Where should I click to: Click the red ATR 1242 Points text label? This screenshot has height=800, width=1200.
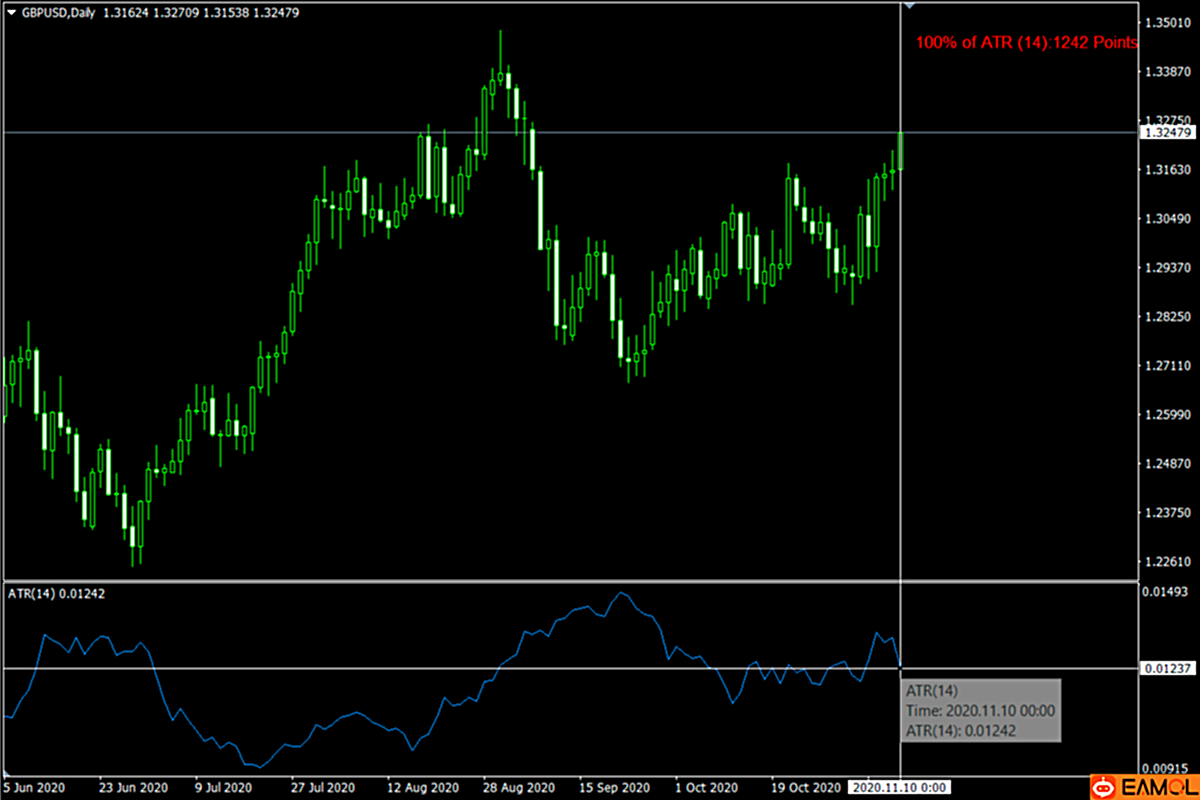click(x=1026, y=43)
